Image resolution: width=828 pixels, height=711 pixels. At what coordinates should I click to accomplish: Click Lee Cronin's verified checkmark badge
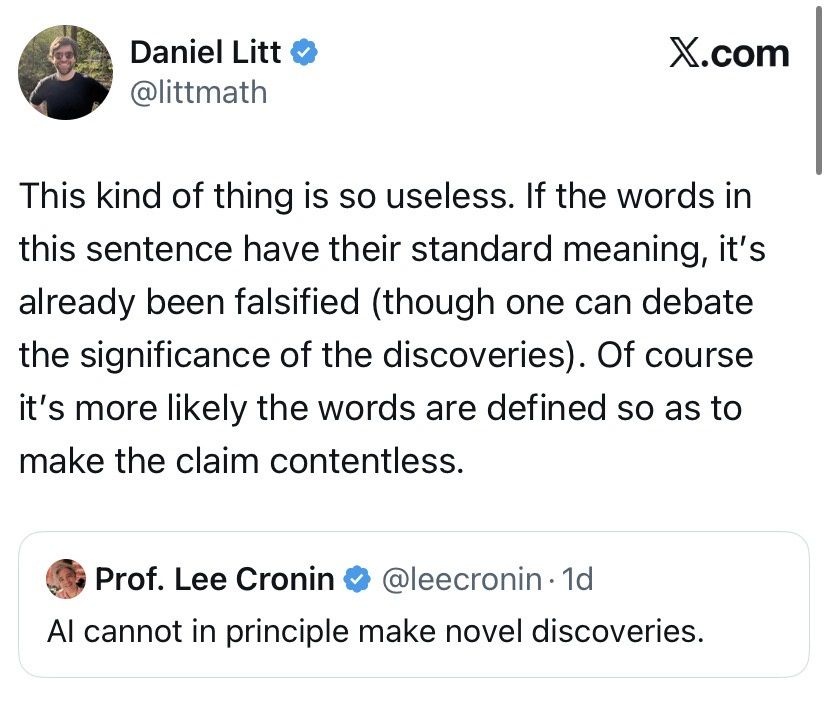pyautogui.click(x=355, y=579)
